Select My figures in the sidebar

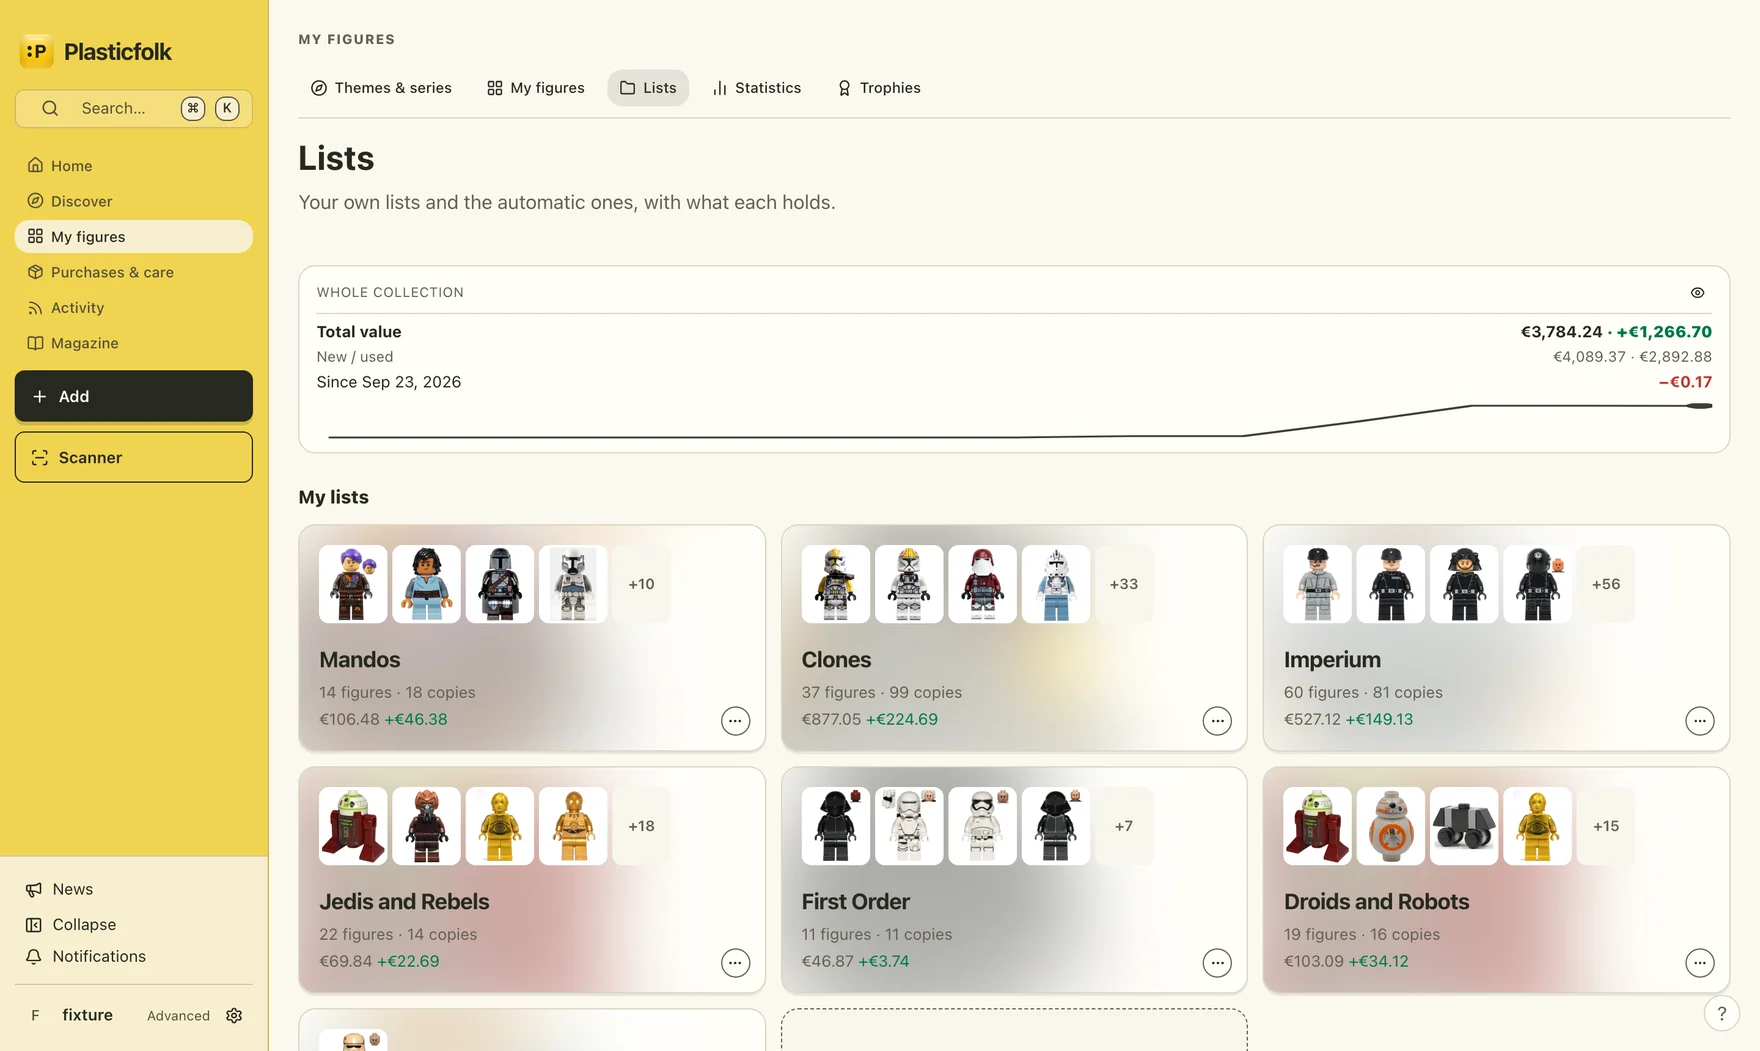click(x=133, y=237)
